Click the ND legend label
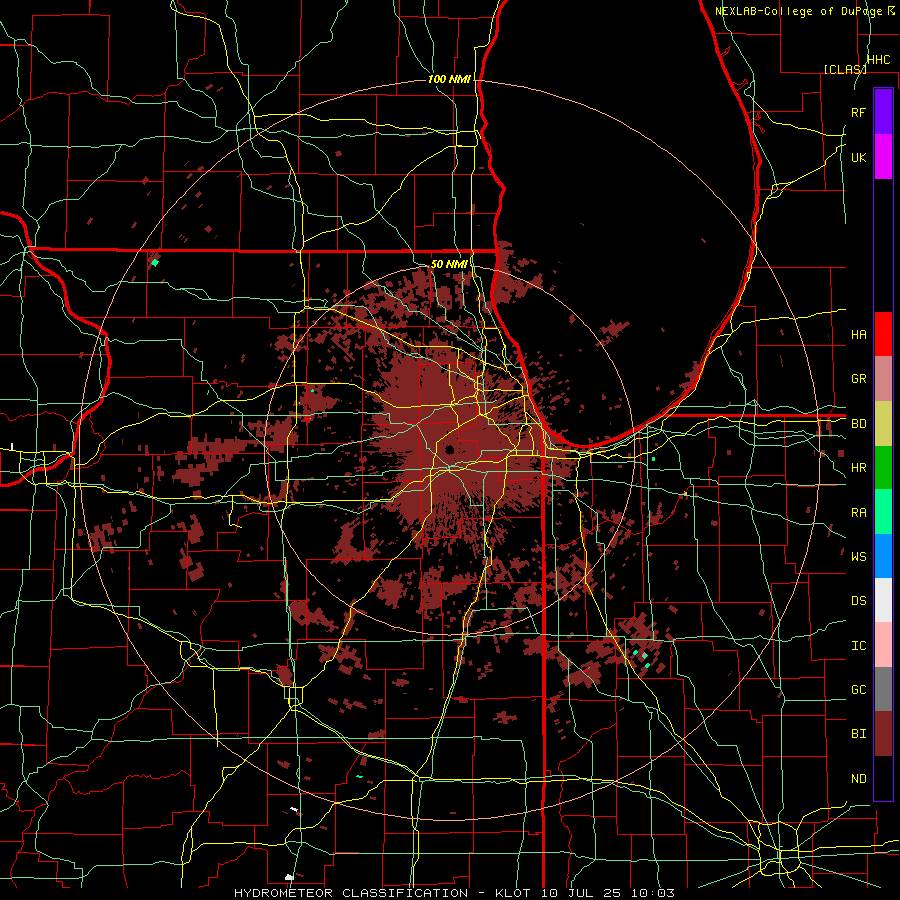Image resolution: width=900 pixels, height=900 pixels. (x=858, y=778)
